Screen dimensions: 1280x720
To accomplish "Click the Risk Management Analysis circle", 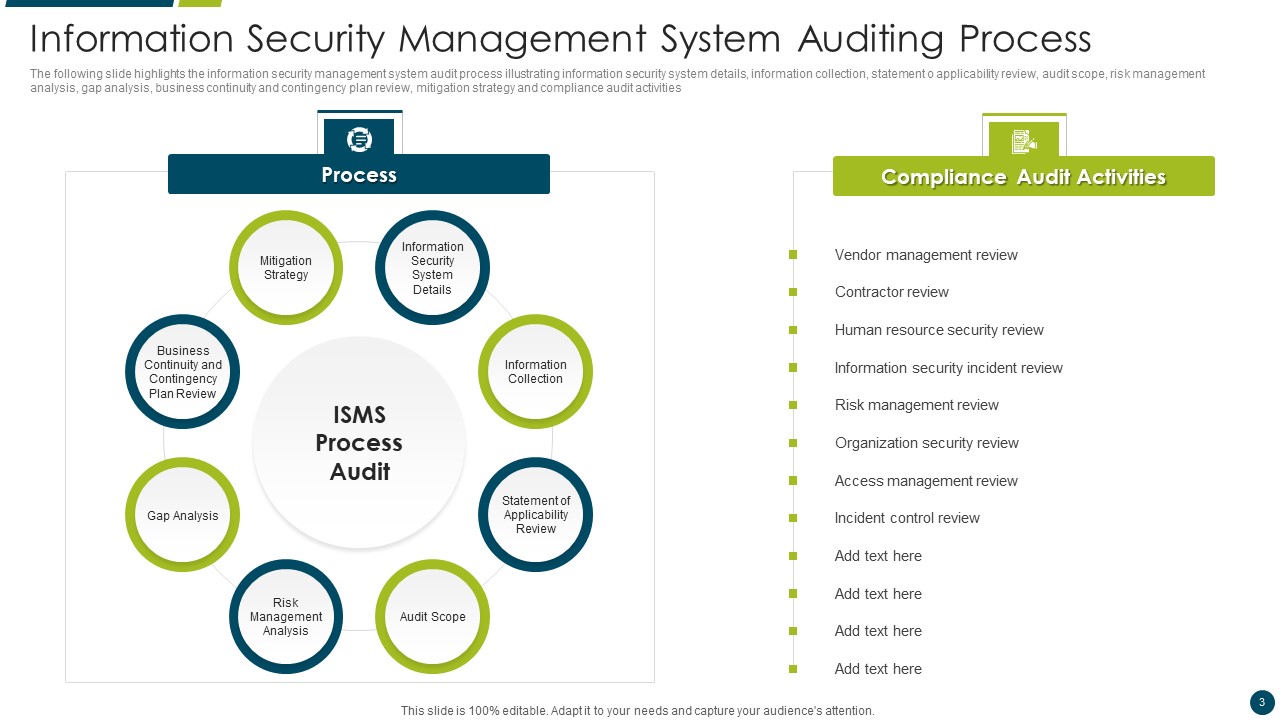I will (286, 616).
